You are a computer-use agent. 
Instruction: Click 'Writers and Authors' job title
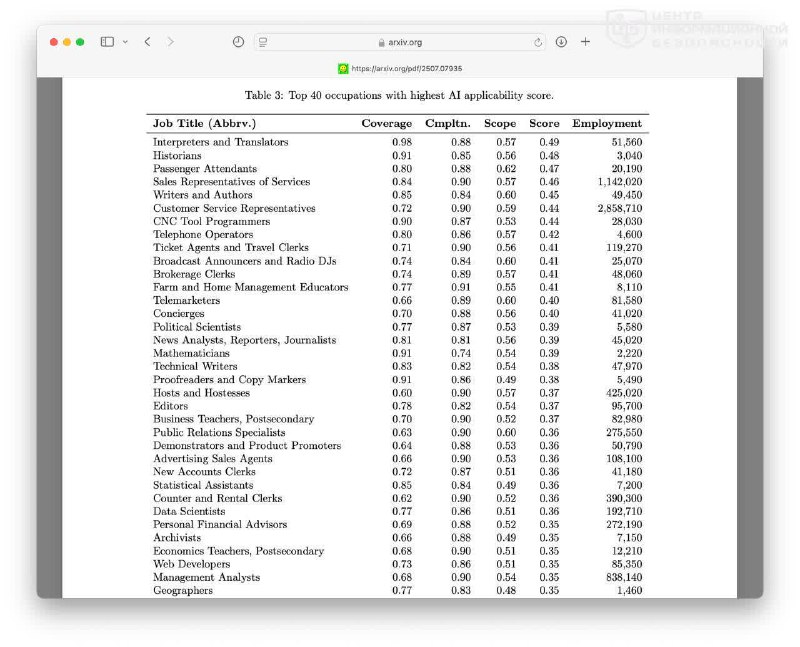pos(203,195)
